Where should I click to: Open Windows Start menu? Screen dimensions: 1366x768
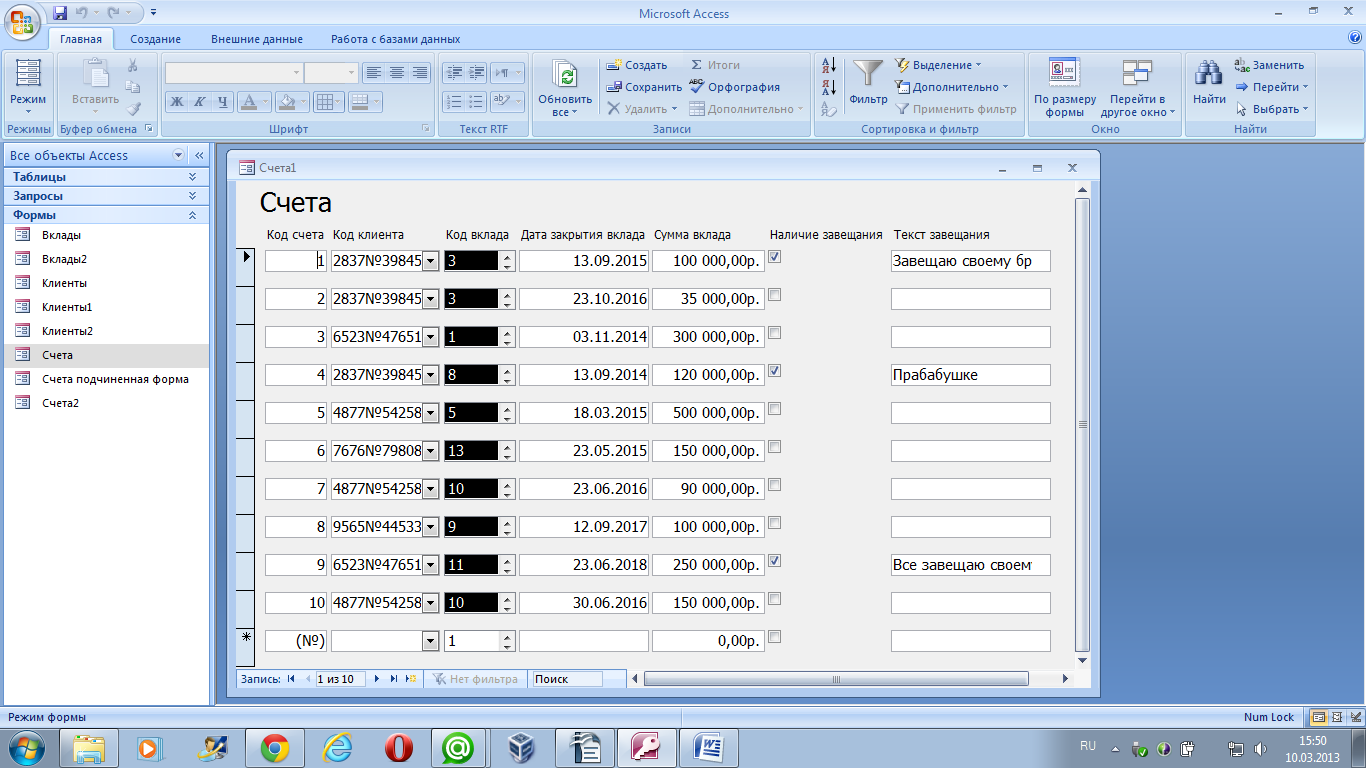click(x=26, y=748)
